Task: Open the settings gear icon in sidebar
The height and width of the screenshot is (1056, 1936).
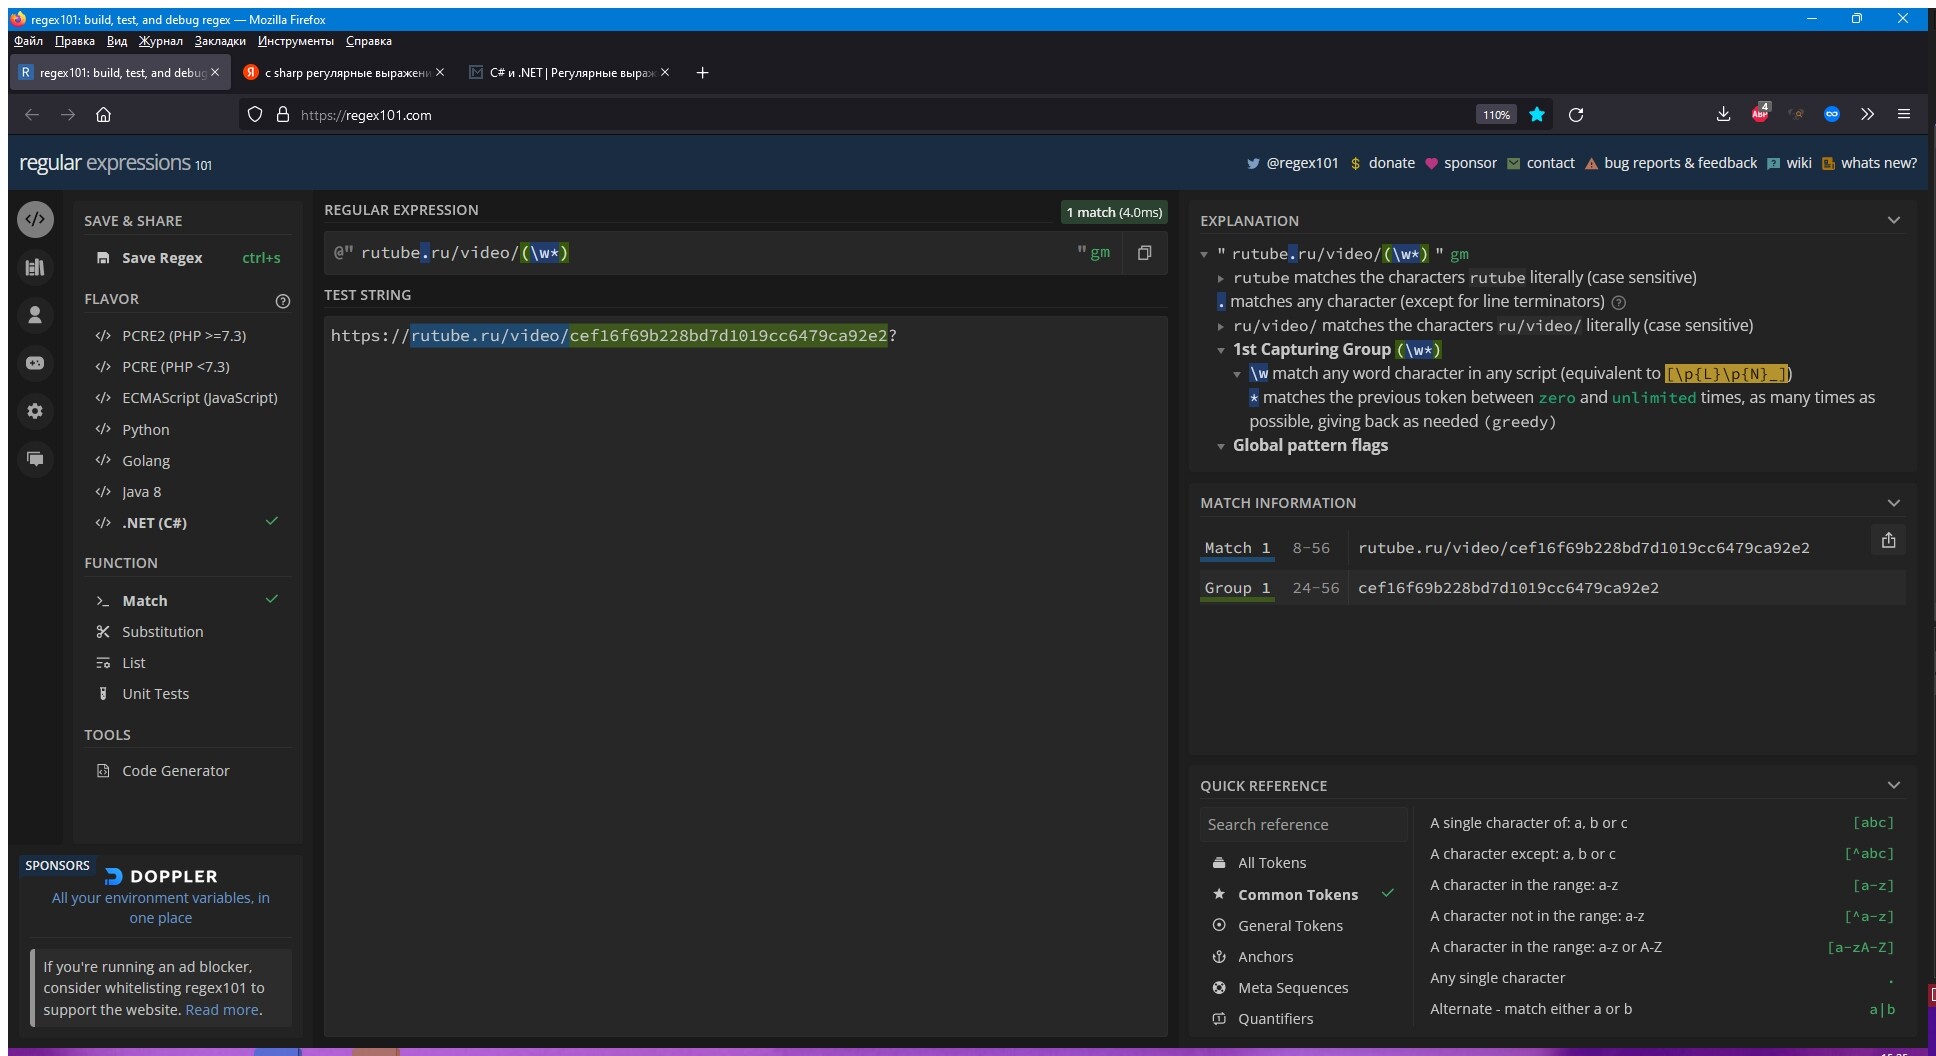Action: coord(35,411)
